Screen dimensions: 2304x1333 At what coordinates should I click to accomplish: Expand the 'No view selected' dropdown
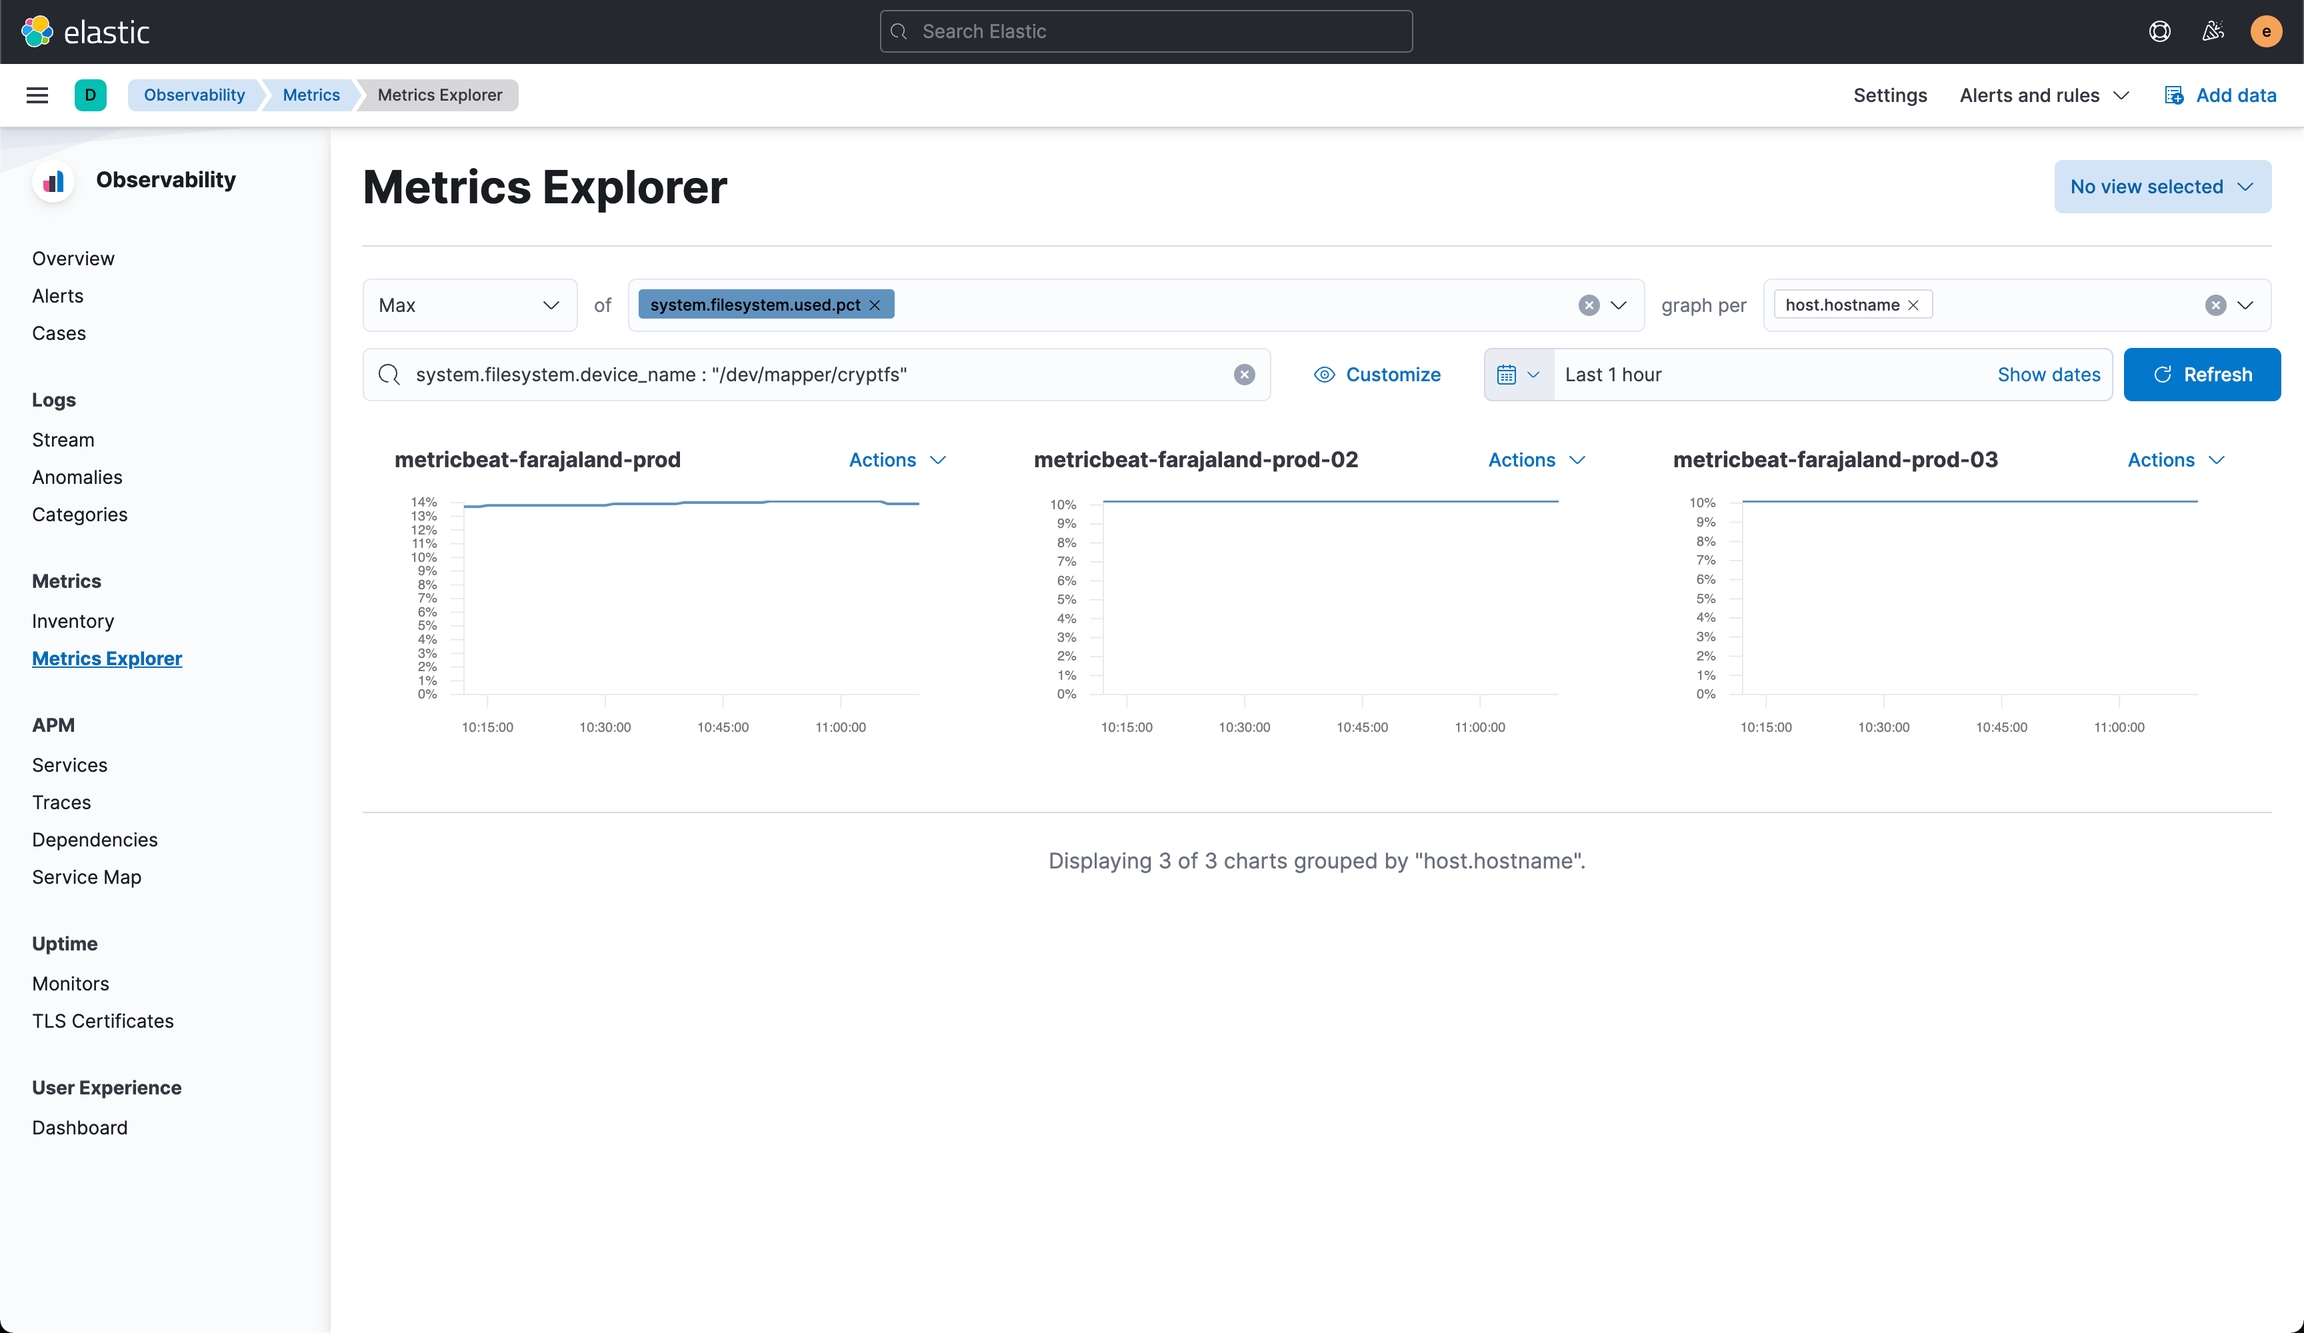tap(2162, 187)
